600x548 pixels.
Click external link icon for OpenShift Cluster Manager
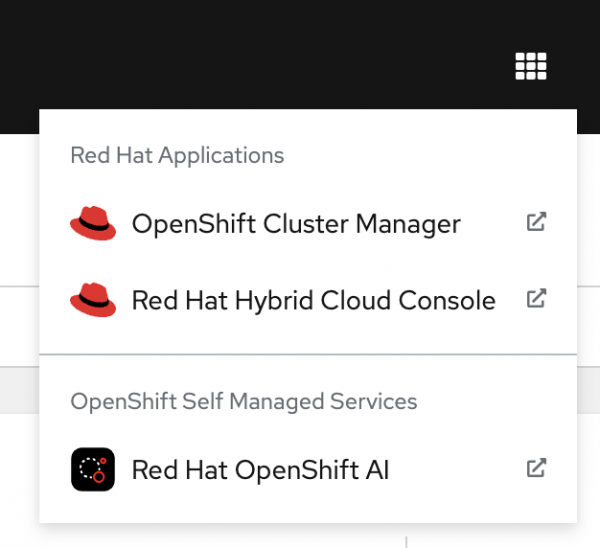pyautogui.click(x=536, y=223)
